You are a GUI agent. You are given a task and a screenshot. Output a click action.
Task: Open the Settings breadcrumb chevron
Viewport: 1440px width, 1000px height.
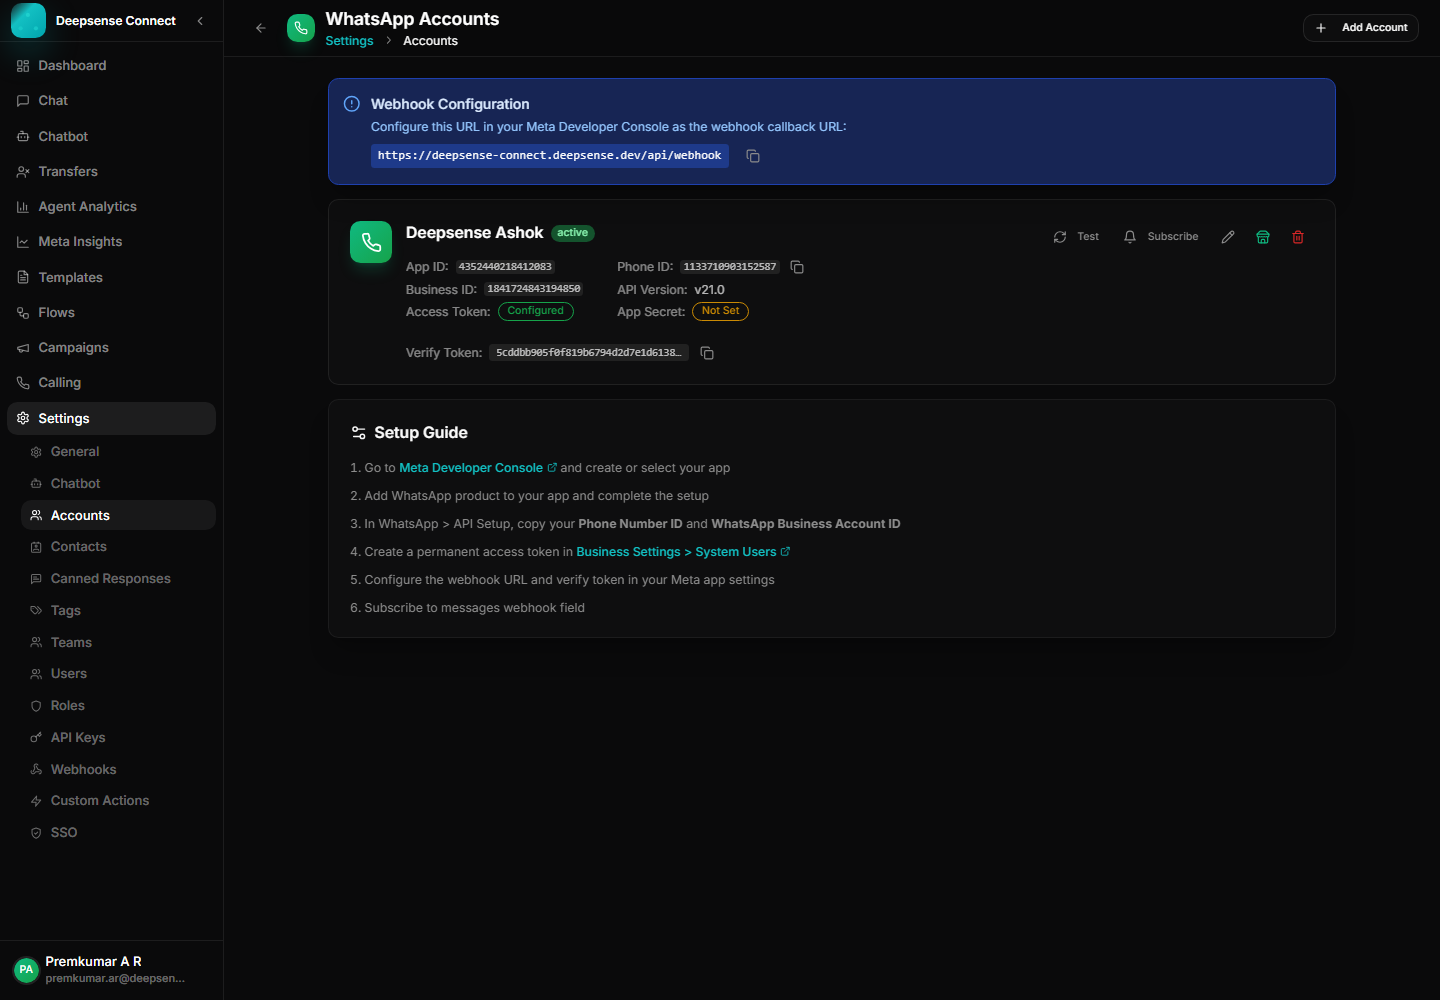(387, 40)
